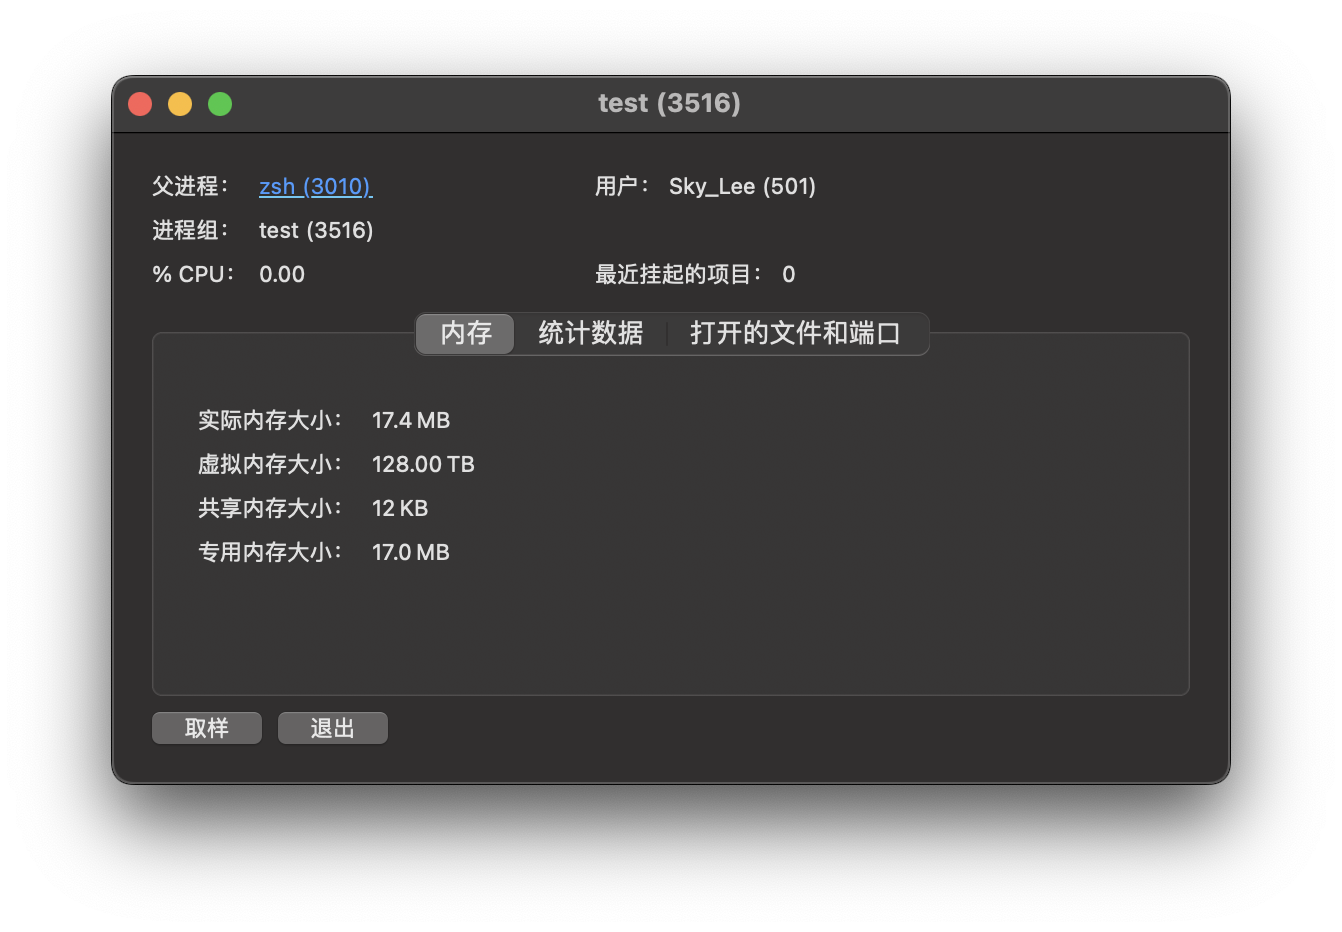Minimize the window with the yellow button
The height and width of the screenshot is (932, 1342).
click(x=180, y=104)
